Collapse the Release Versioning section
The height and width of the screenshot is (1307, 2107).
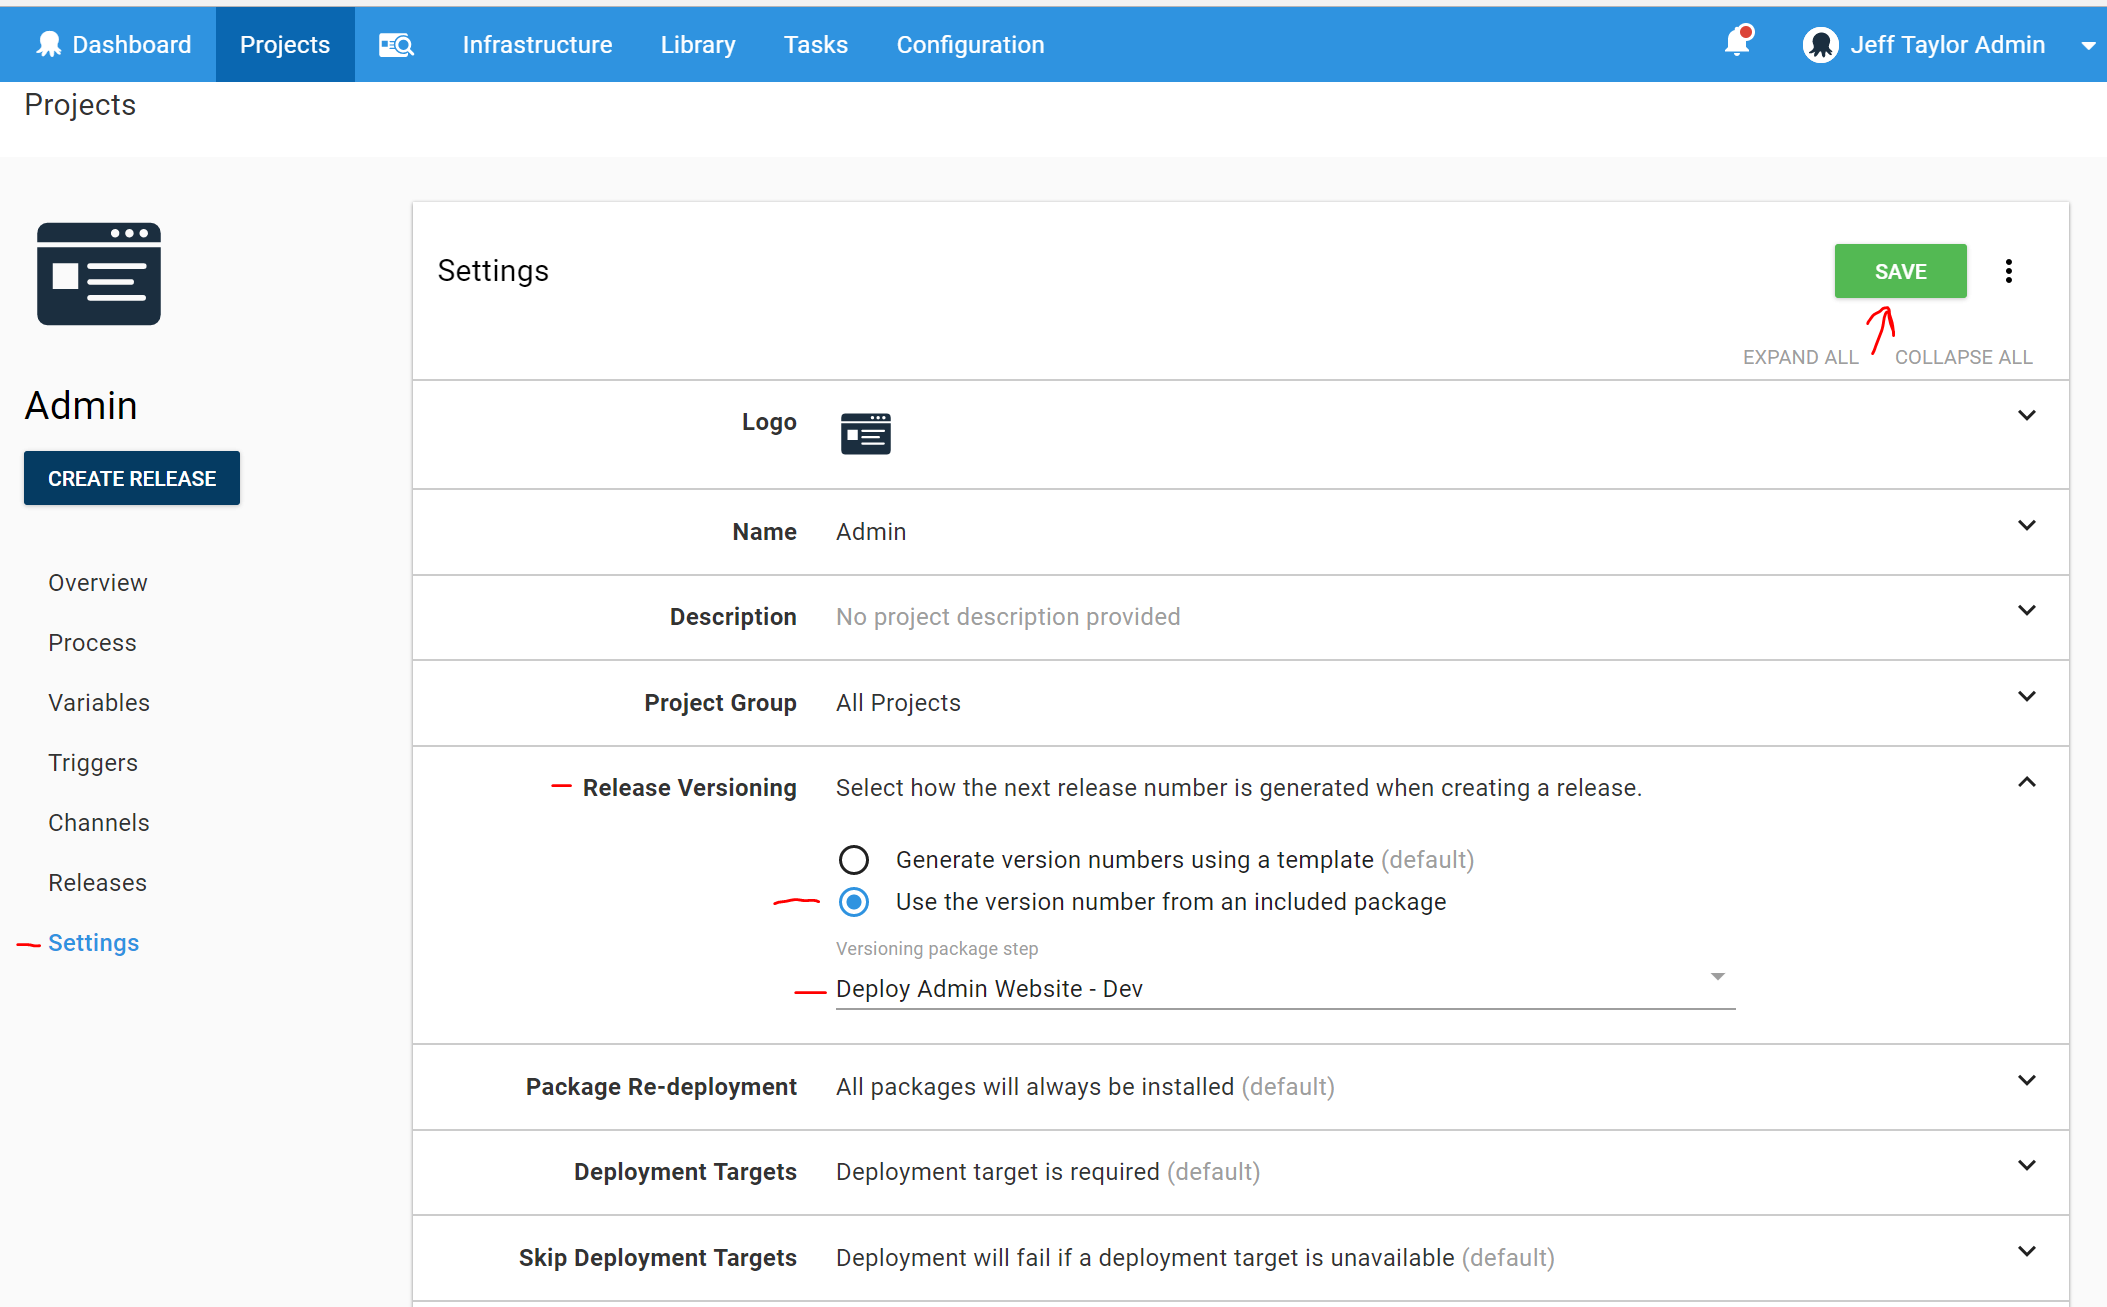coord(2026,783)
